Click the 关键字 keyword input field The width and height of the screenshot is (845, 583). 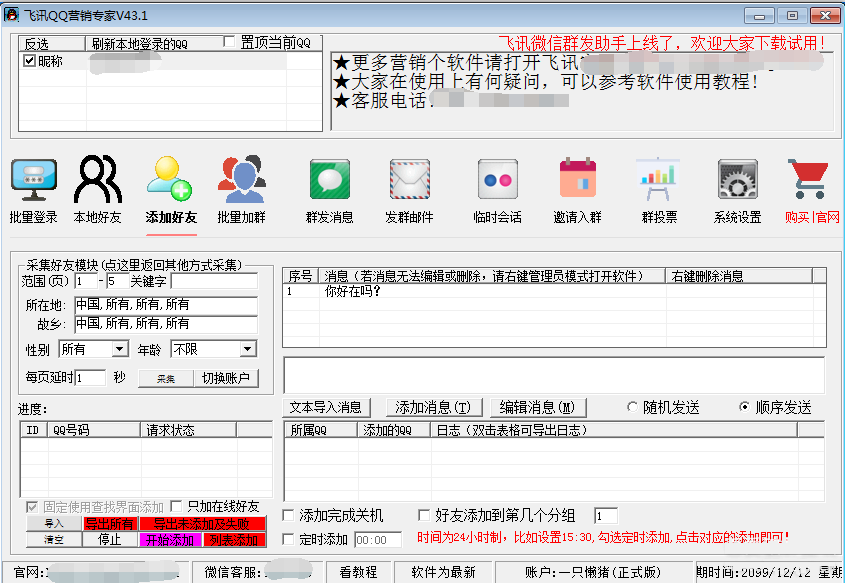pos(213,281)
